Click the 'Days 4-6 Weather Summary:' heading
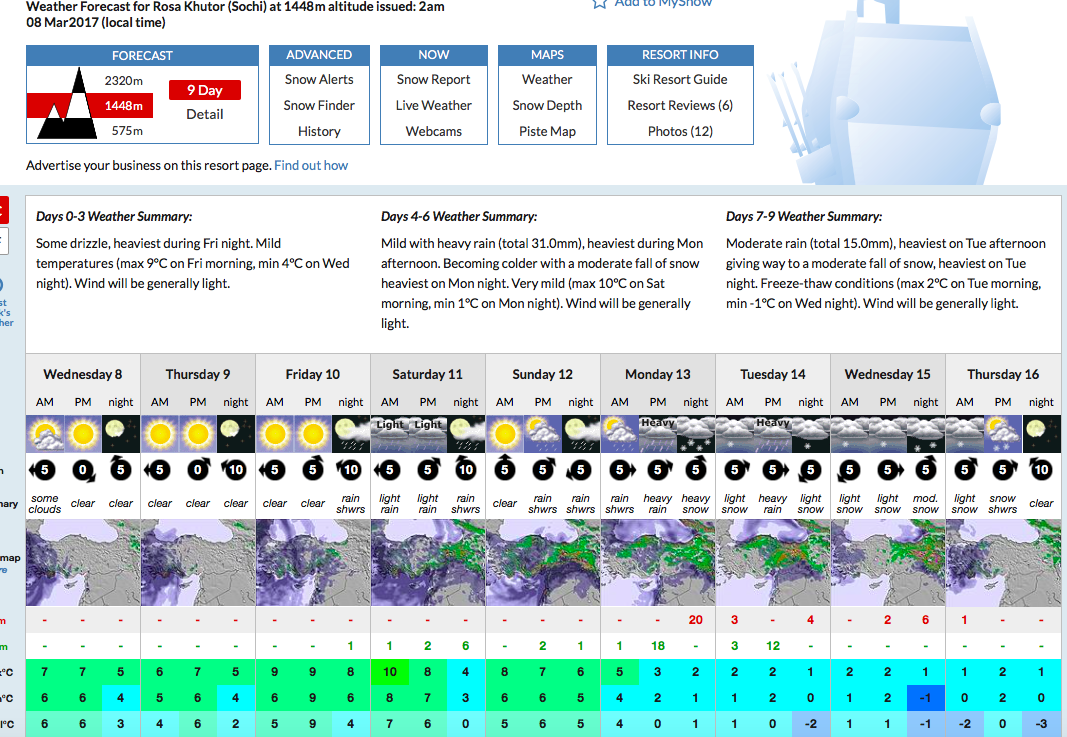The height and width of the screenshot is (737, 1067). point(459,216)
